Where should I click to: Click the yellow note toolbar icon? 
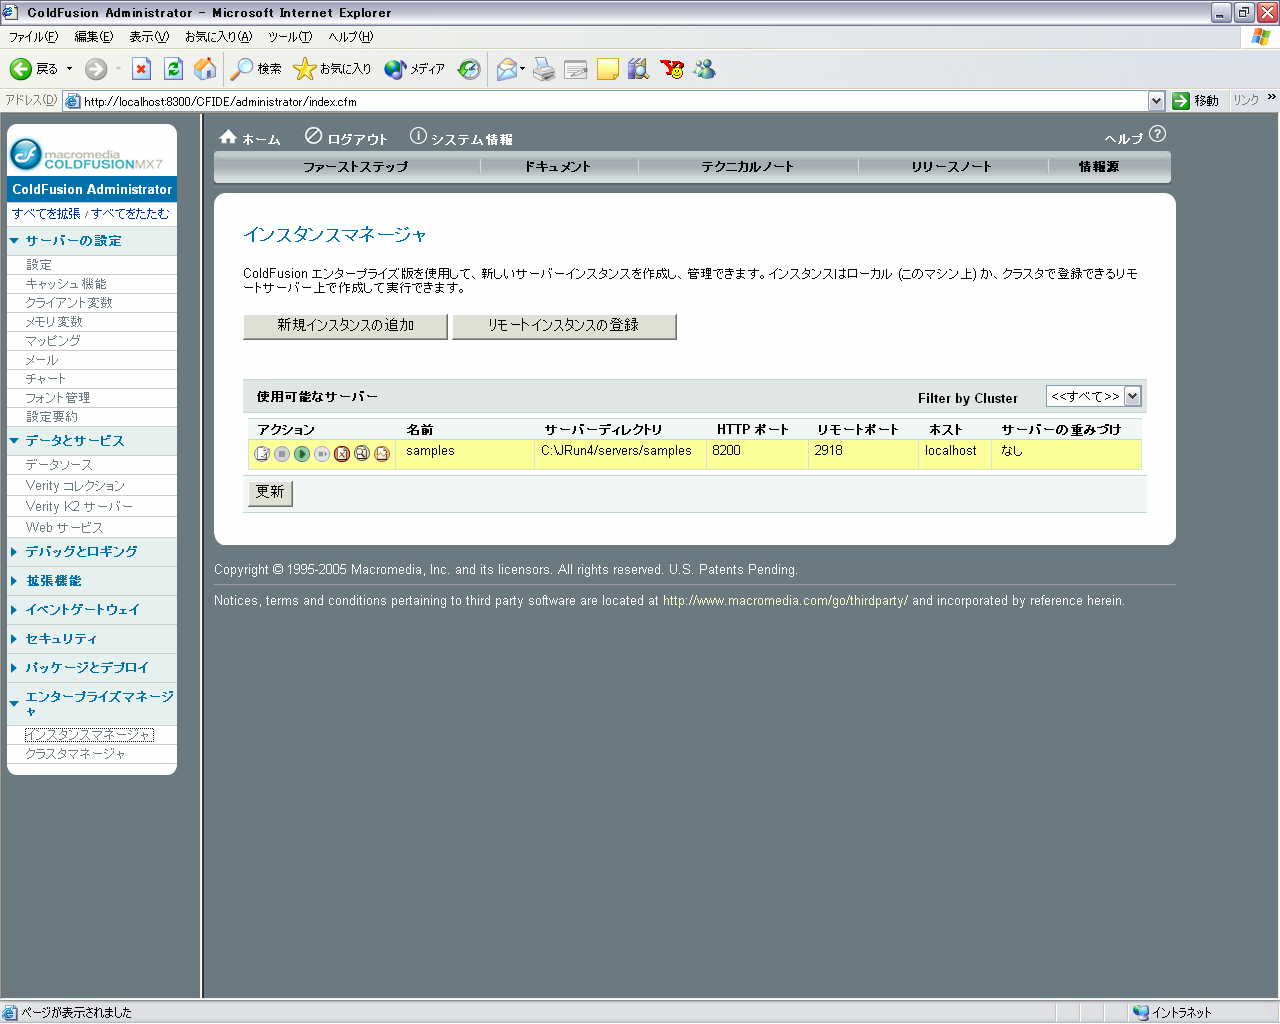pos(608,69)
